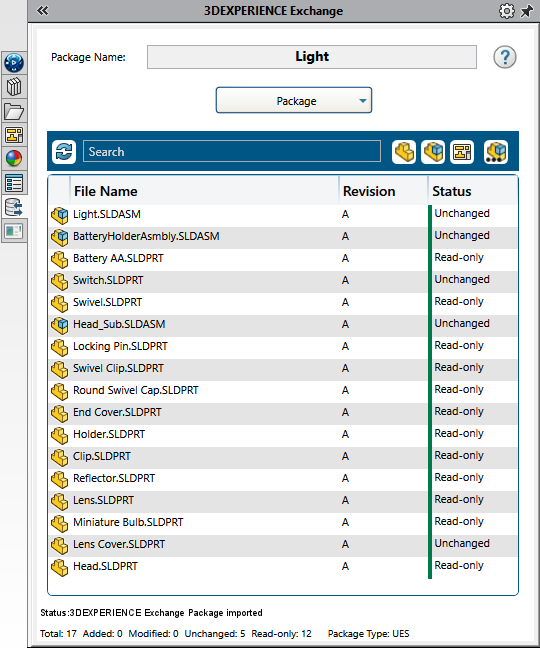Open the Design Library sidebar tab
Screen dimensions: 540x648
click(x=14, y=87)
